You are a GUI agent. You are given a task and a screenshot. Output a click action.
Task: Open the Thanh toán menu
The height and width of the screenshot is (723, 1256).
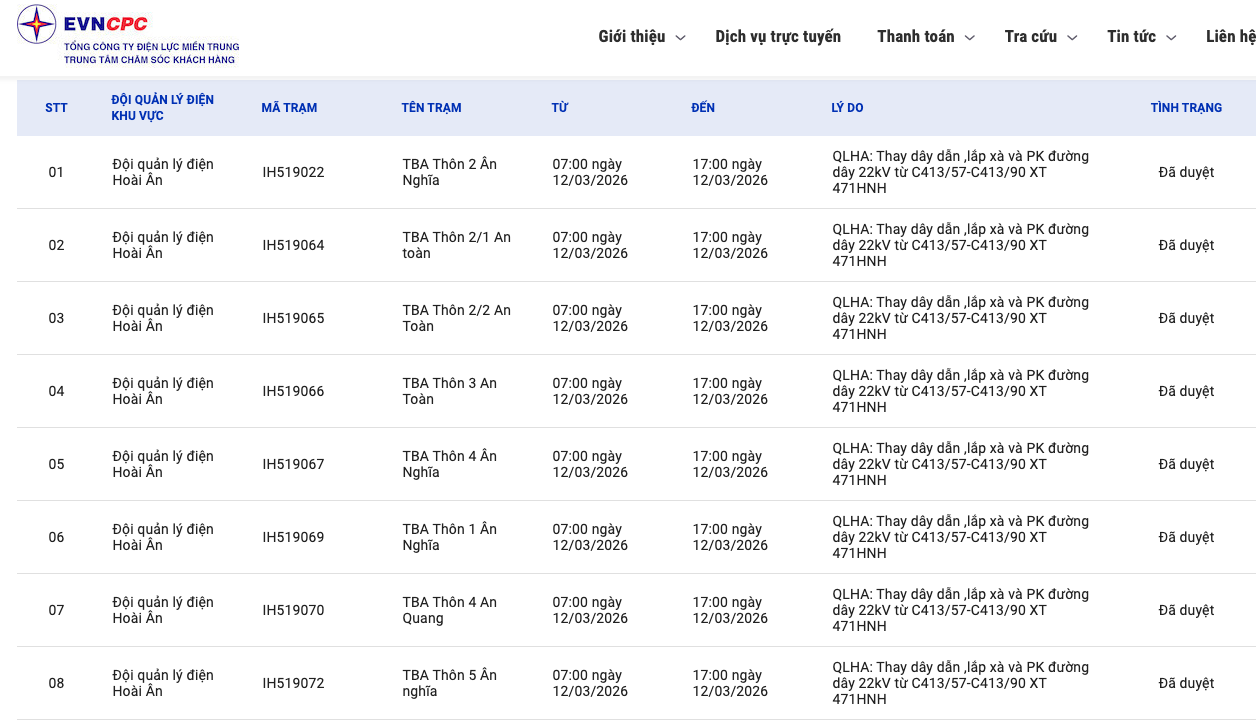click(x=915, y=37)
